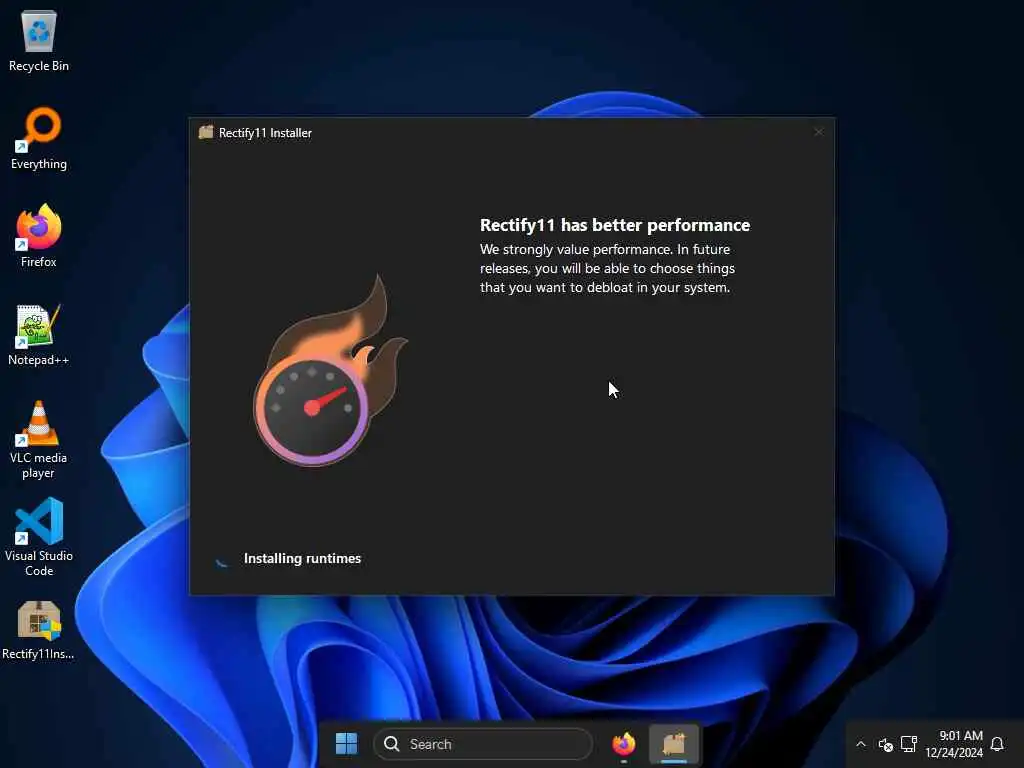Click the 'Installing runtimes' status text
The height and width of the screenshot is (768, 1024).
point(302,558)
